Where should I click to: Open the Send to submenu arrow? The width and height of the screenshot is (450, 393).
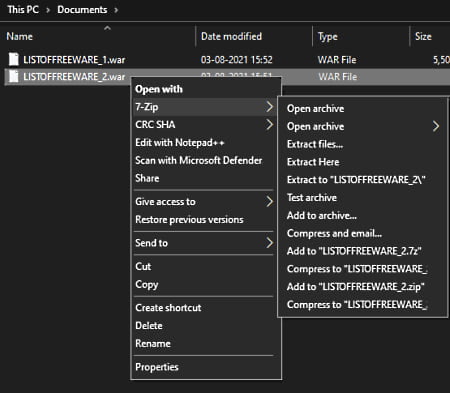[x=269, y=243]
